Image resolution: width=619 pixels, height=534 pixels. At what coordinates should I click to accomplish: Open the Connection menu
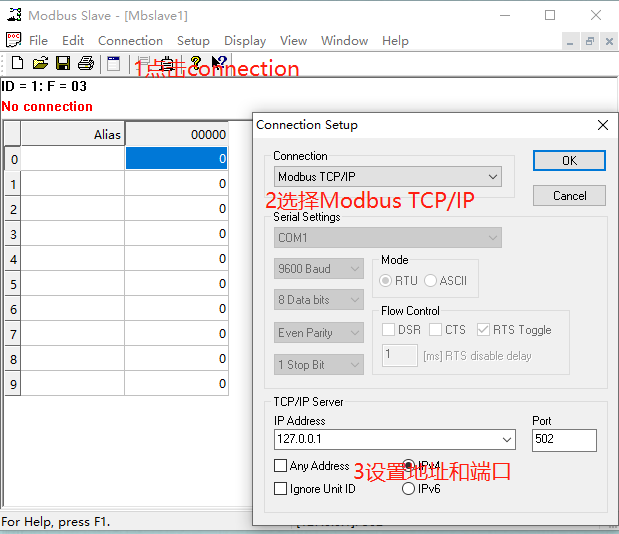click(x=130, y=41)
